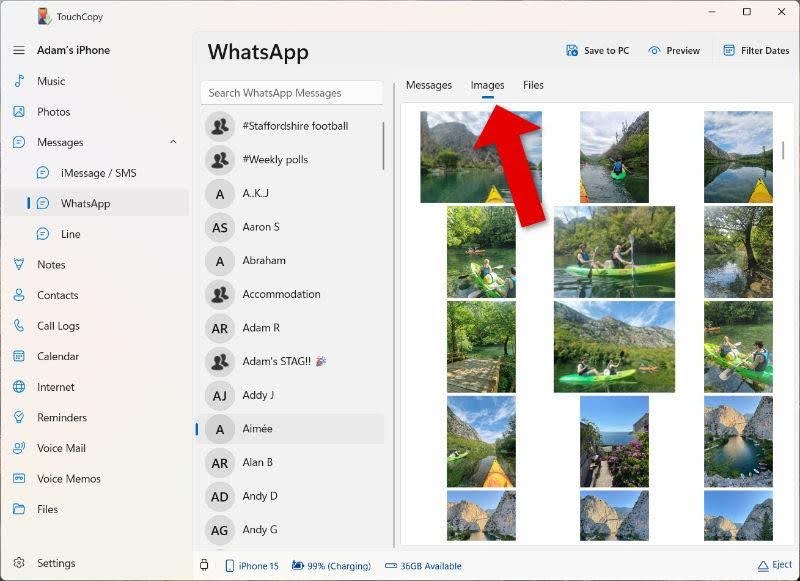The height and width of the screenshot is (581, 800).
Task: Click the Save to PC disk icon
Action: click(x=572, y=50)
